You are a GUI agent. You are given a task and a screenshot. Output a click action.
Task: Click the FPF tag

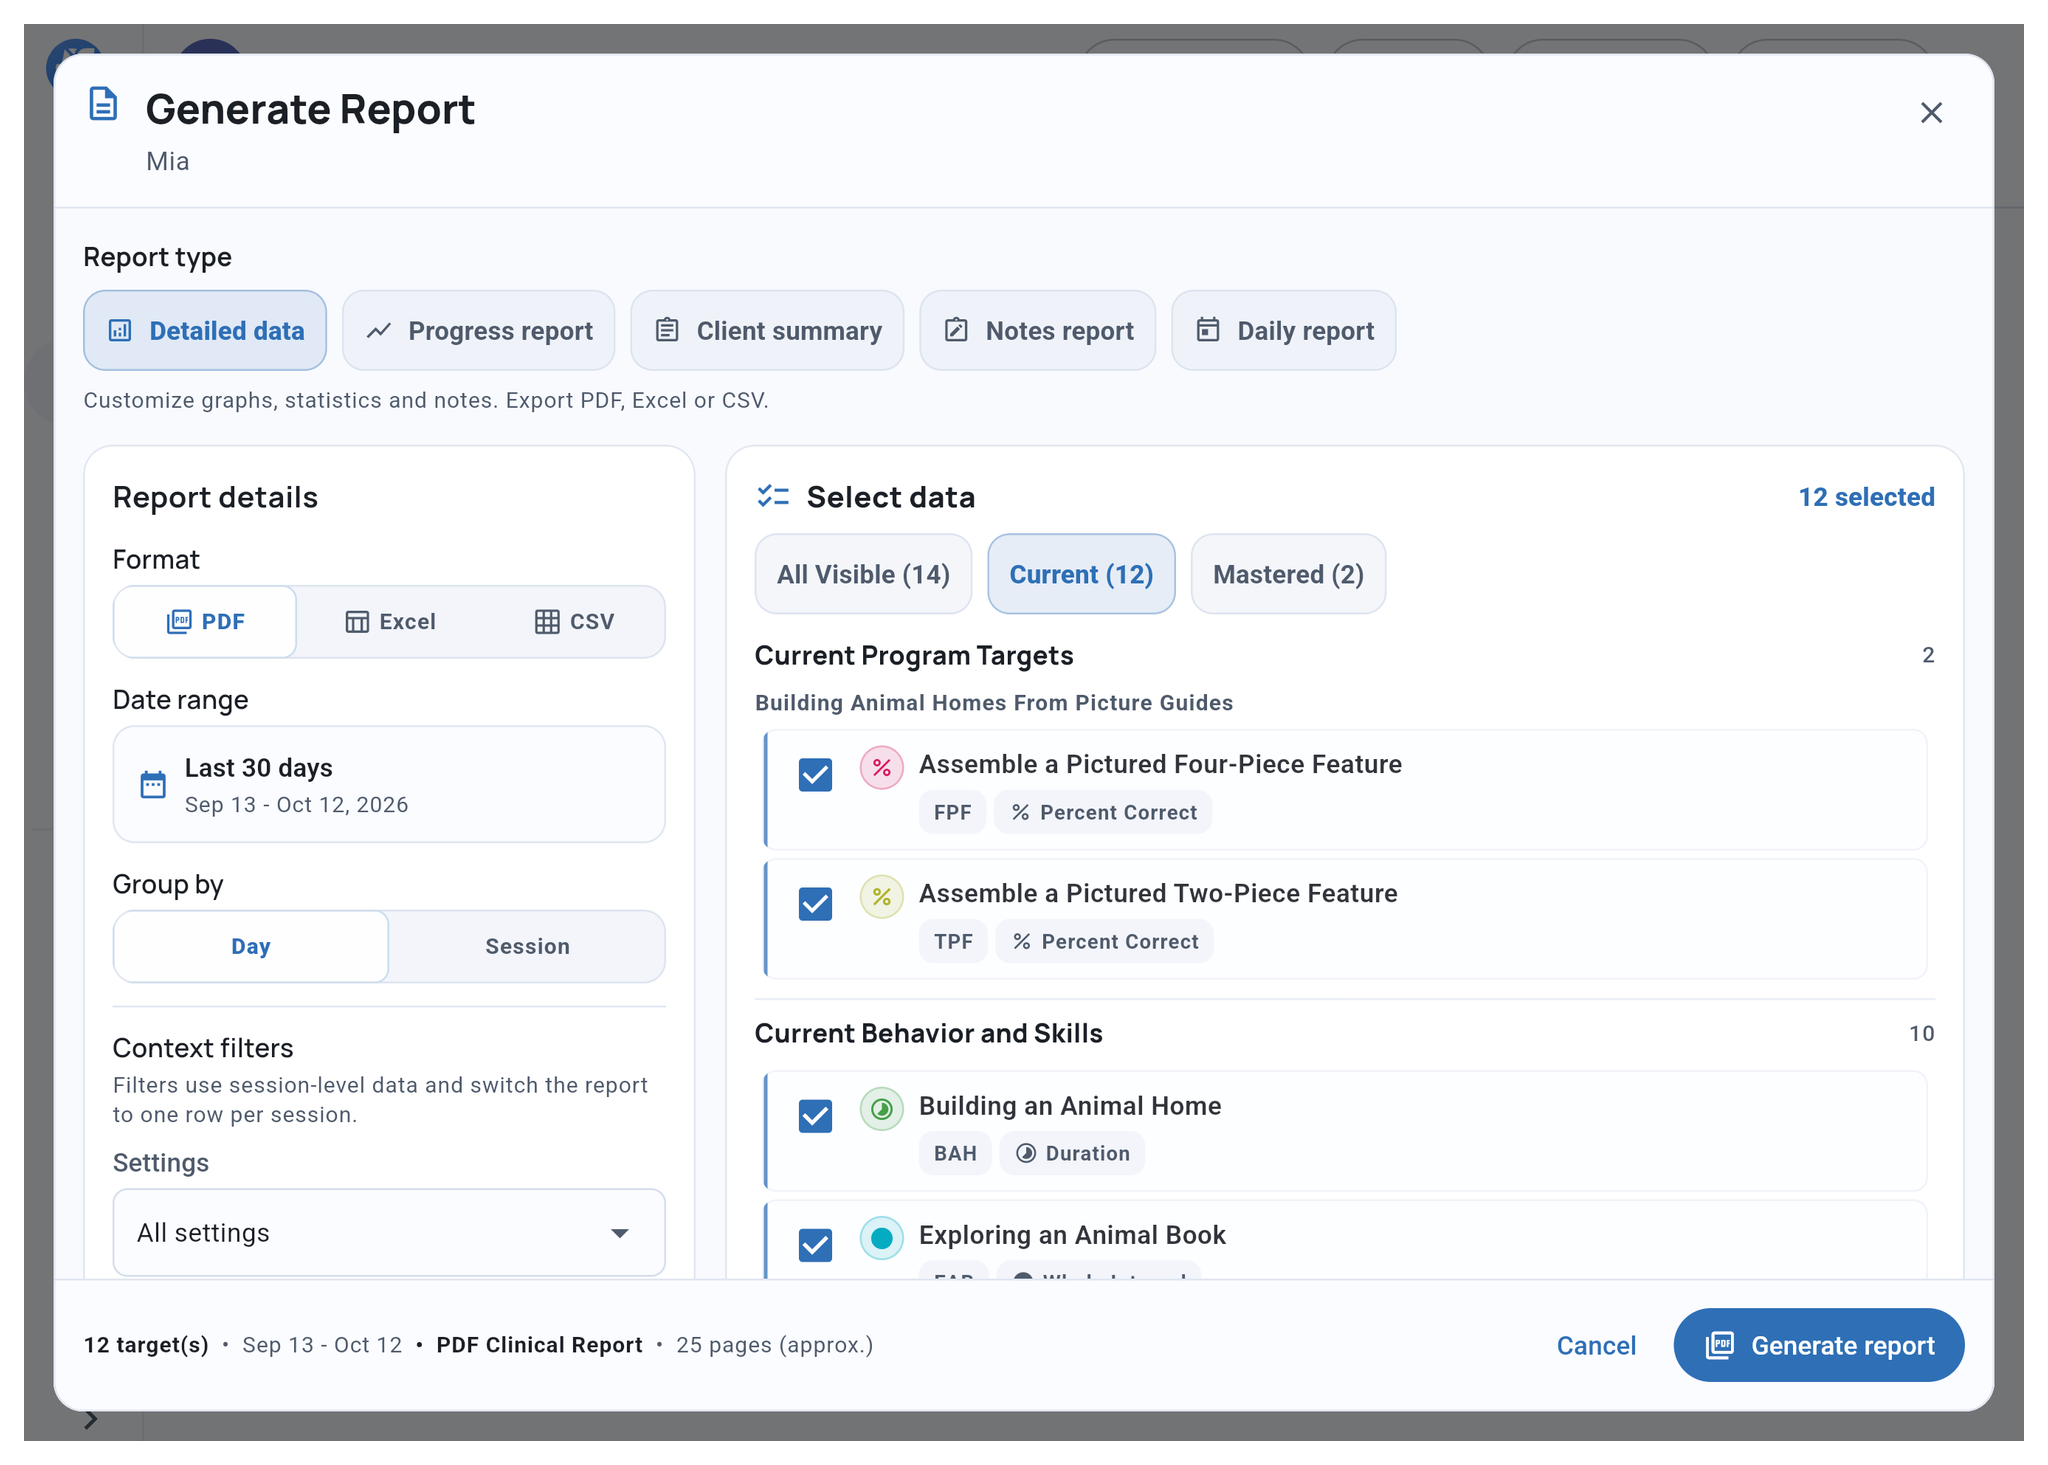point(952,813)
